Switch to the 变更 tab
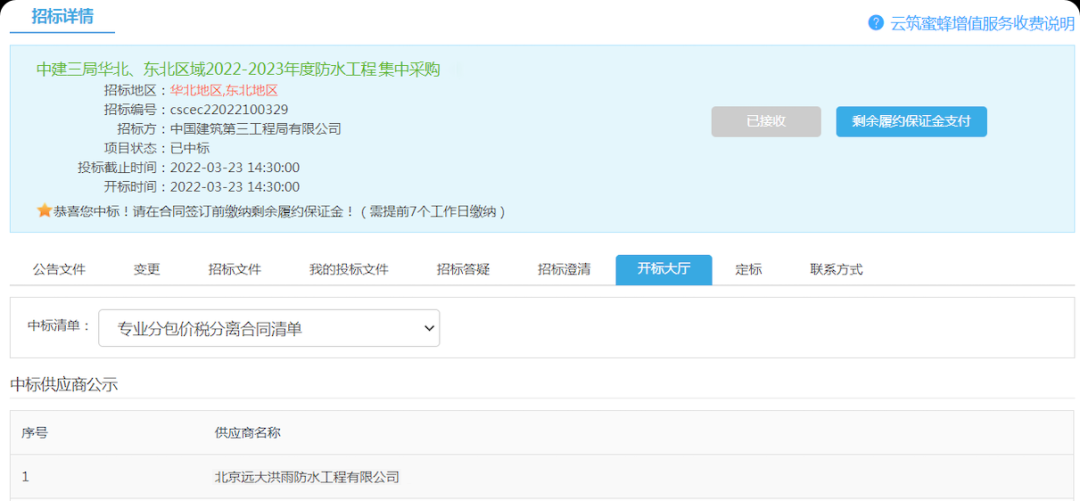This screenshot has height=501, width=1080. pyautogui.click(x=147, y=269)
